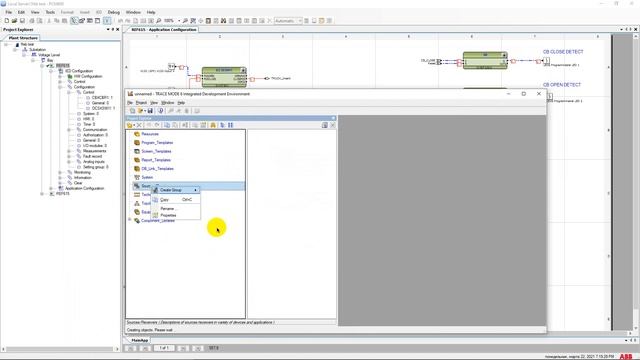Click green function block near canvas top left
This screenshot has height=360, width=640.
(x=224, y=78)
